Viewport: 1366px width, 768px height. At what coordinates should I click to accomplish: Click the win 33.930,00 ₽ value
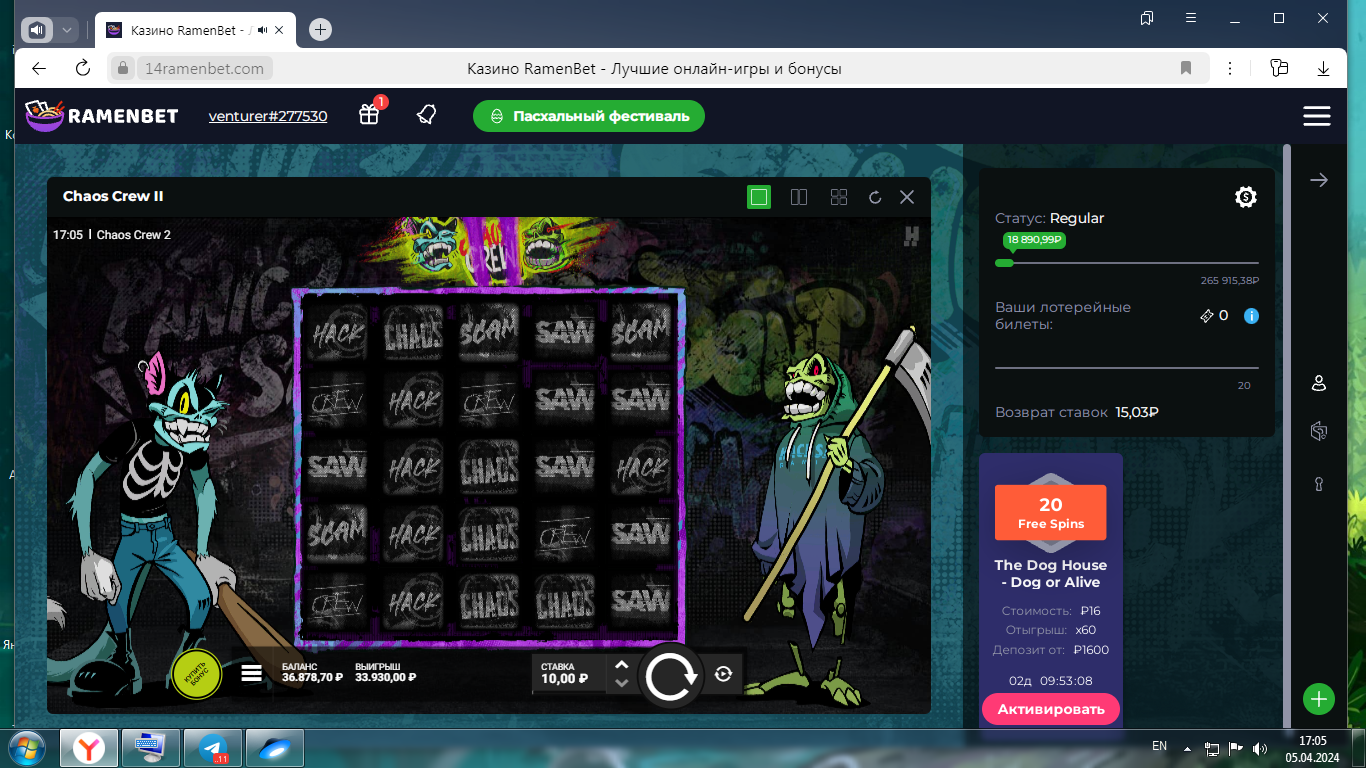tap(385, 678)
